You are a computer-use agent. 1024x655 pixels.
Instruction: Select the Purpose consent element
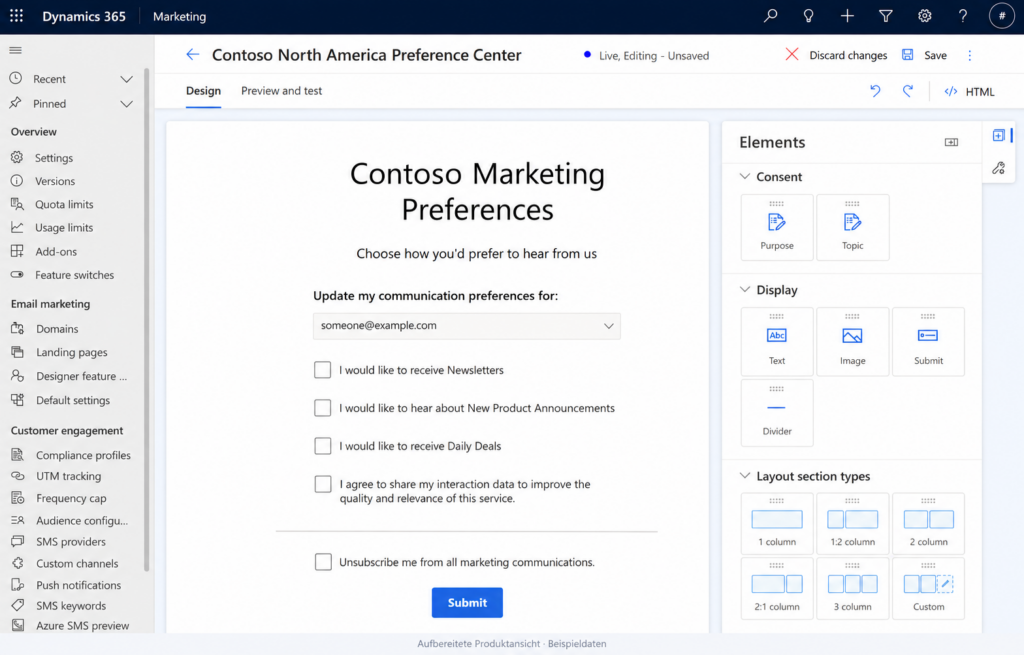776,227
